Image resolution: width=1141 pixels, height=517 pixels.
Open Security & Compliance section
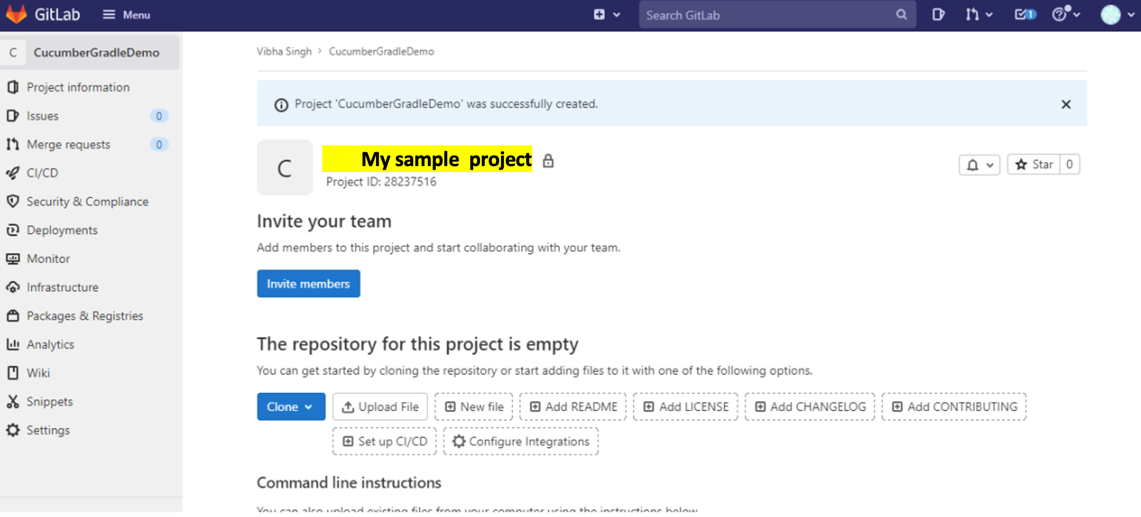87,202
